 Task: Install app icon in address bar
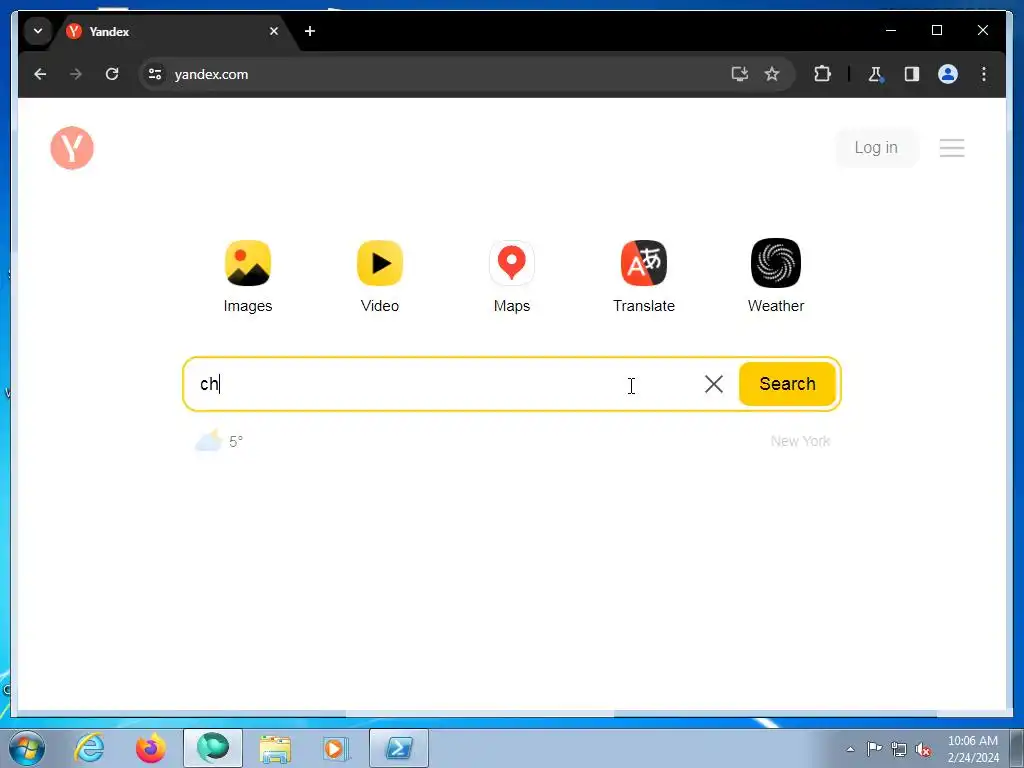[x=739, y=74]
